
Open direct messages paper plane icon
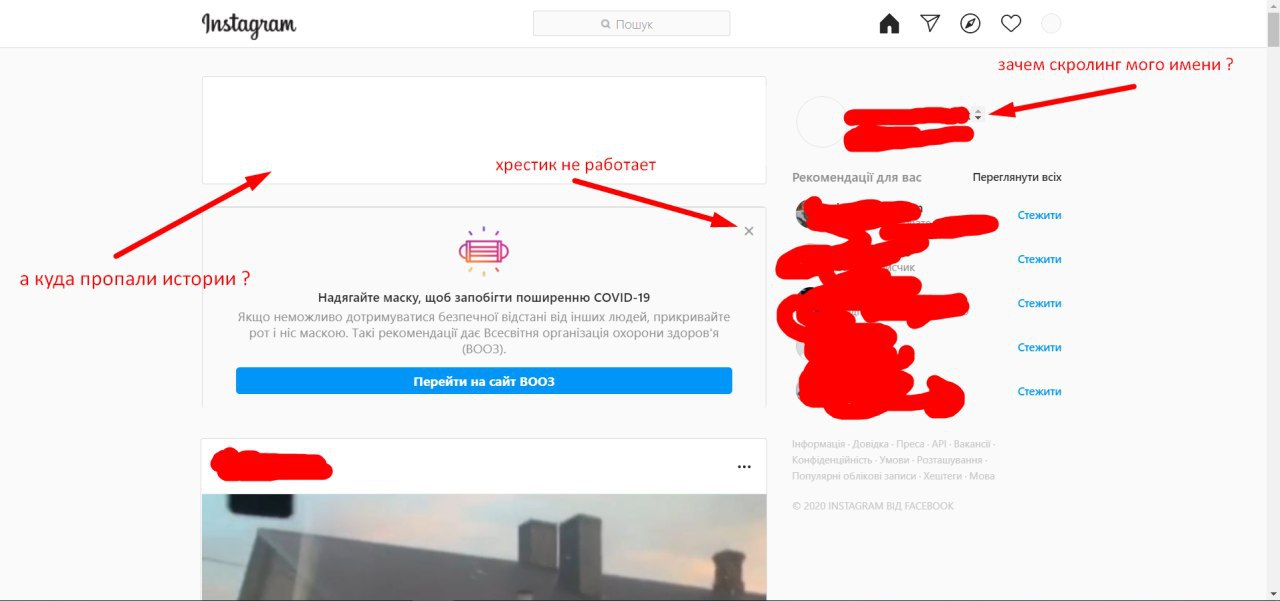[x=930, y=24]
